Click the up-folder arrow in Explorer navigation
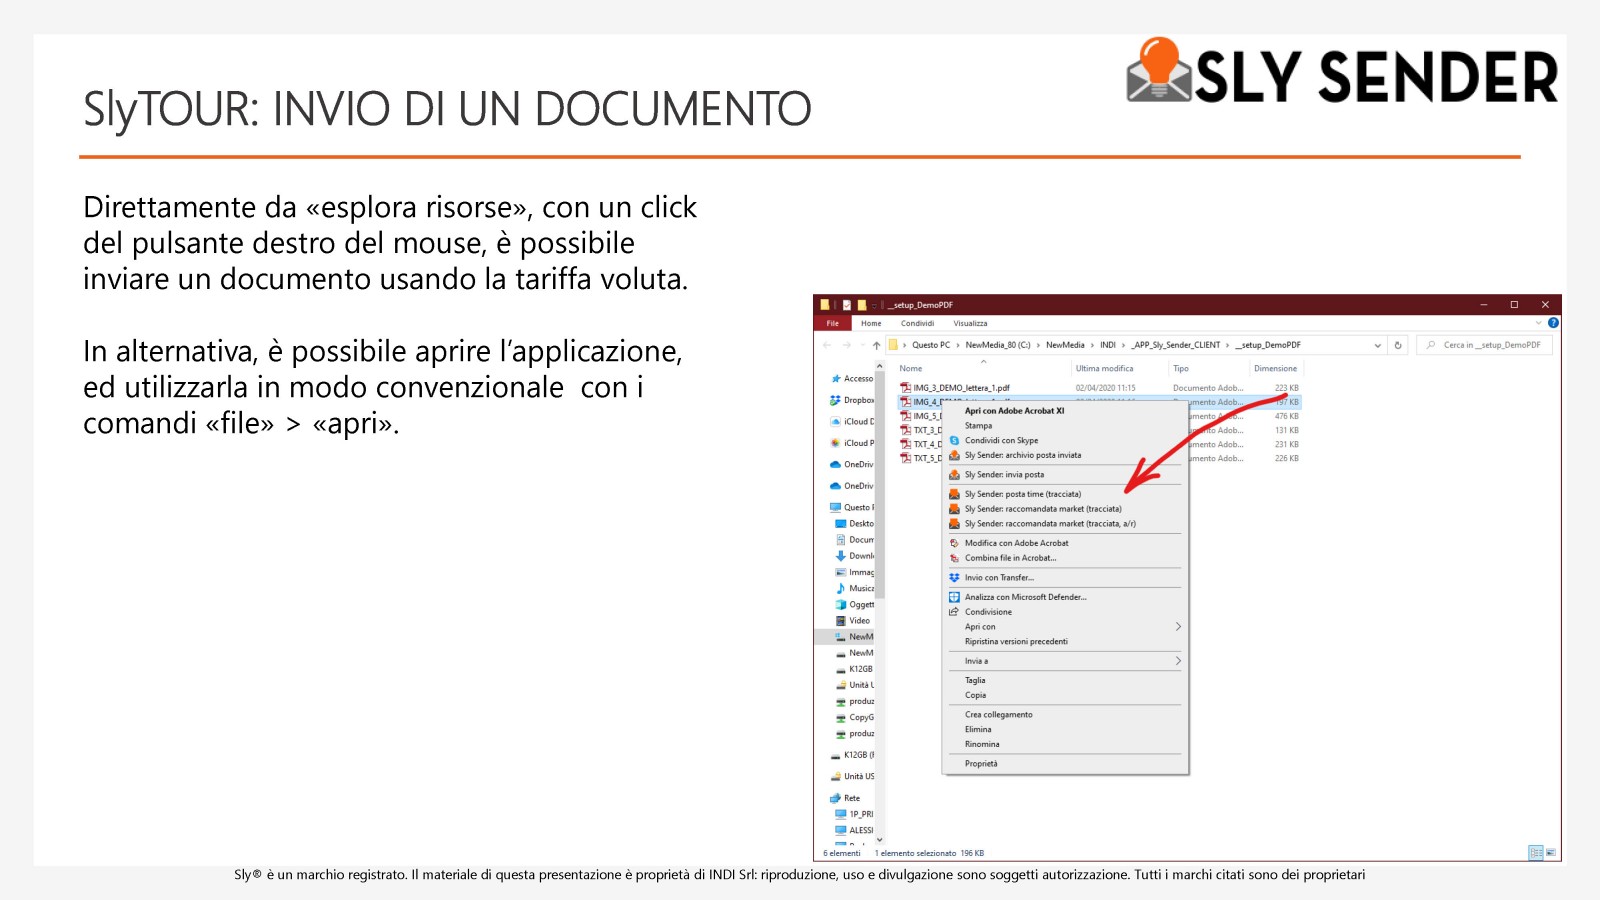The width and height of the screenshot is (1600, 900). 877,345
